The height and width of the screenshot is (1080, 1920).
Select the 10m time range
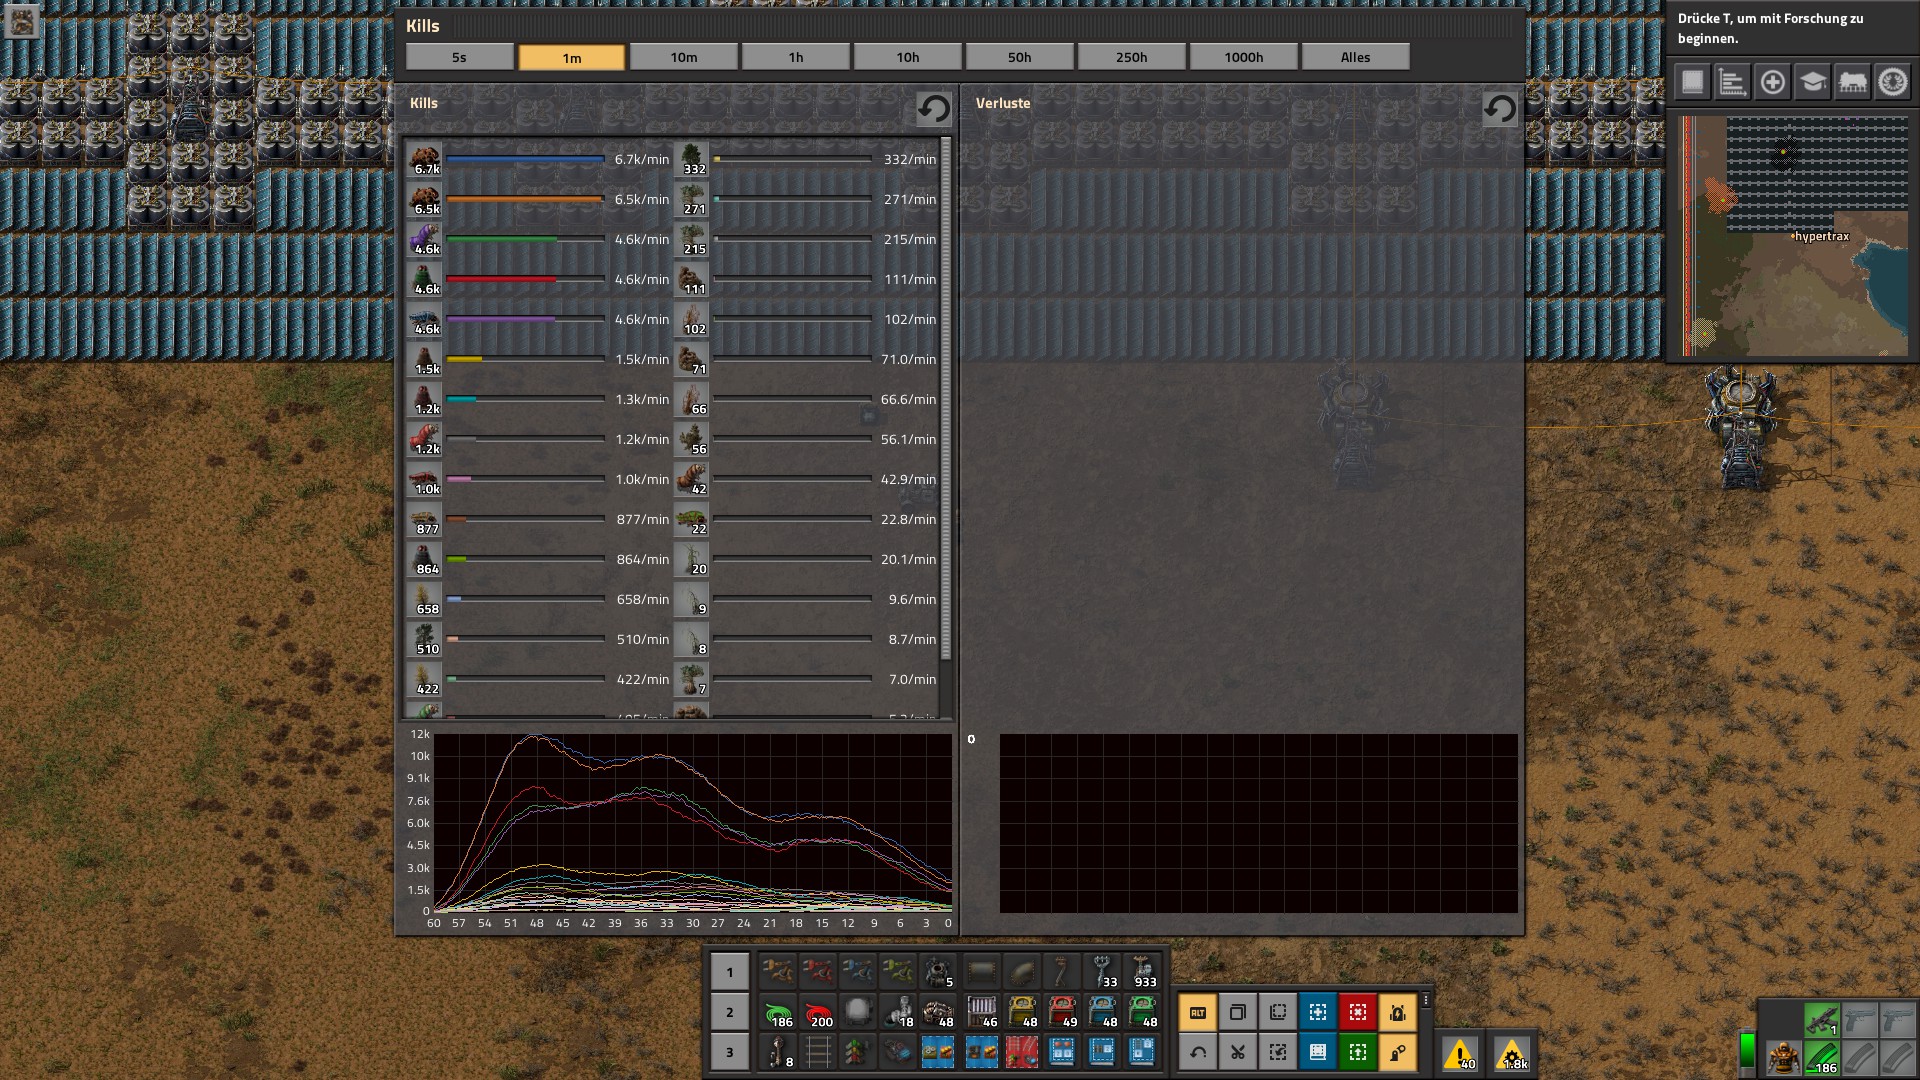683,57
